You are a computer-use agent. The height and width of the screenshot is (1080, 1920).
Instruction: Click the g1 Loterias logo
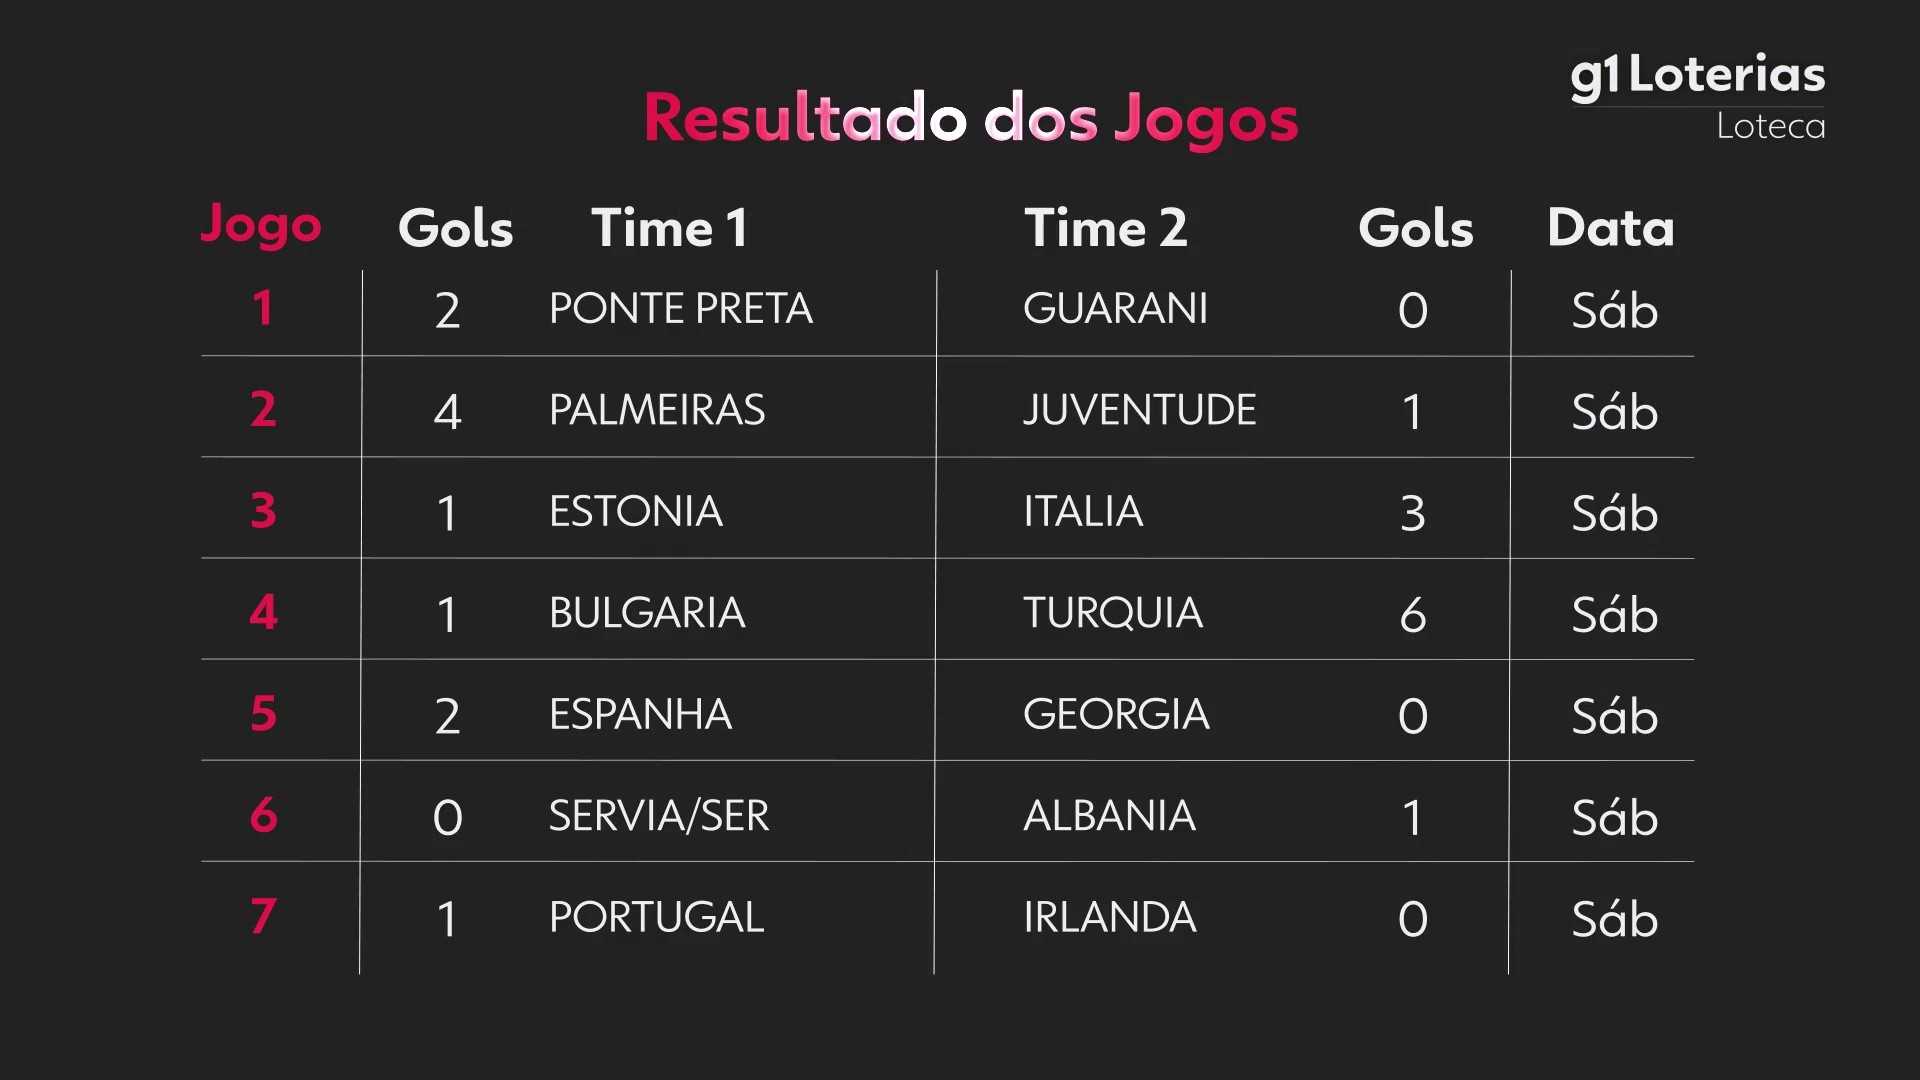click(1697, 76)
